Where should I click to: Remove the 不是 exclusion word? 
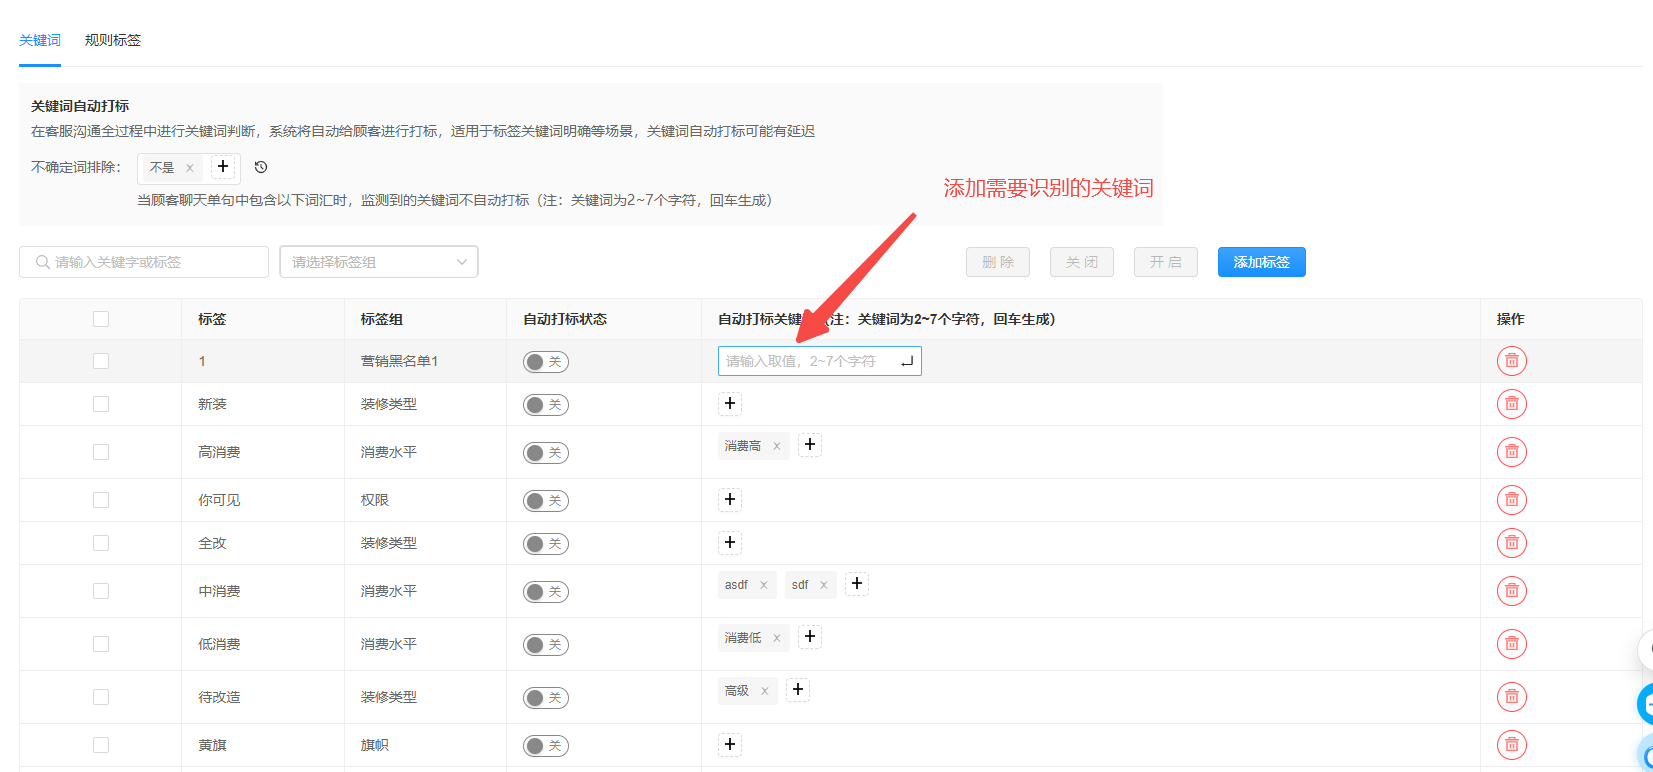click(190, 168)
